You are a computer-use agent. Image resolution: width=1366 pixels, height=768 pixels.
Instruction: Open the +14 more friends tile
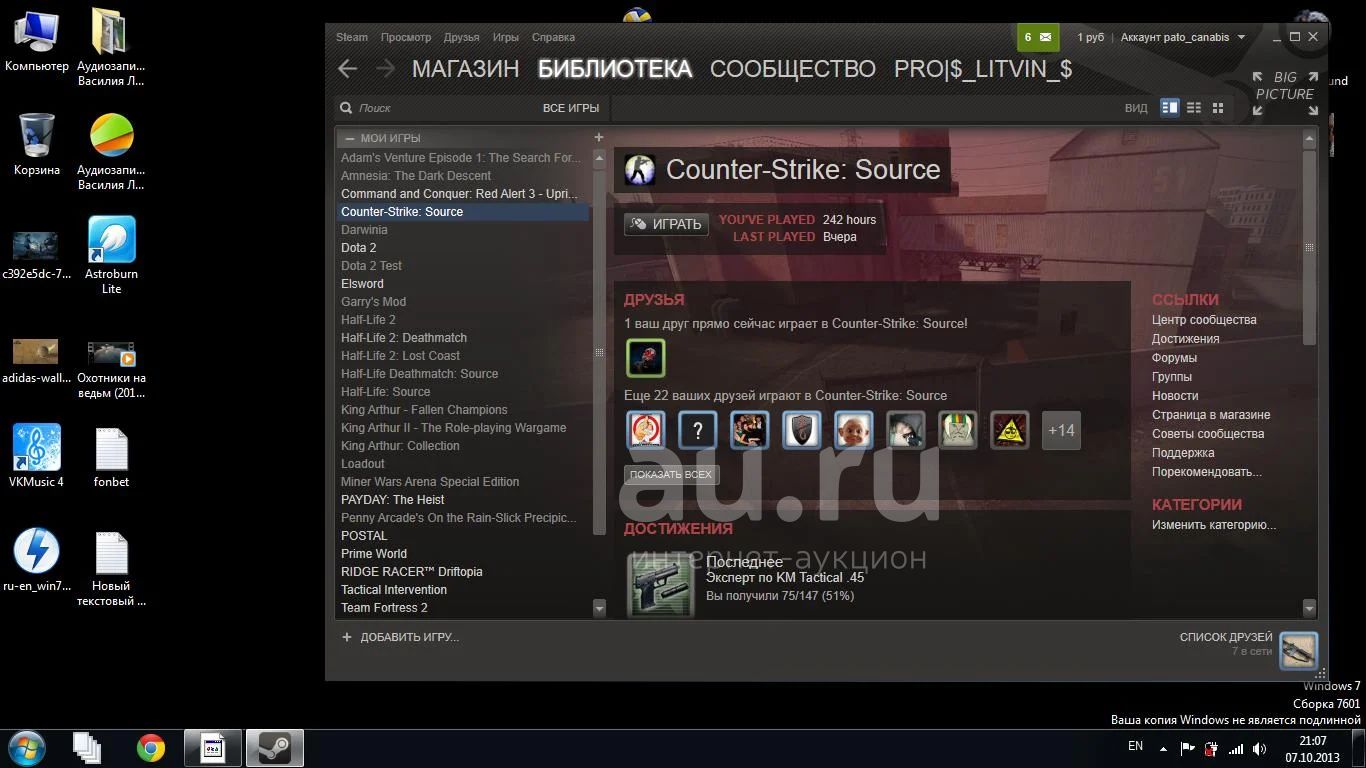click(1061, 430)
